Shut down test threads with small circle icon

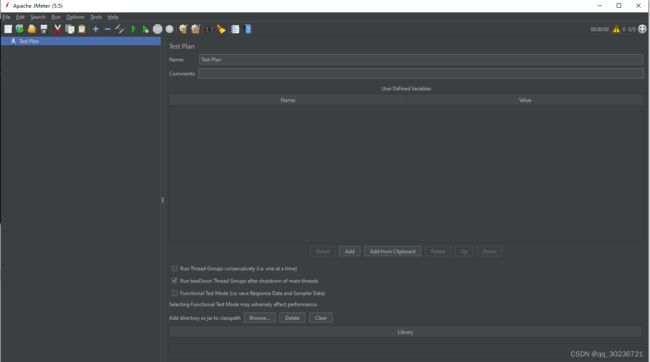point(170,29)
